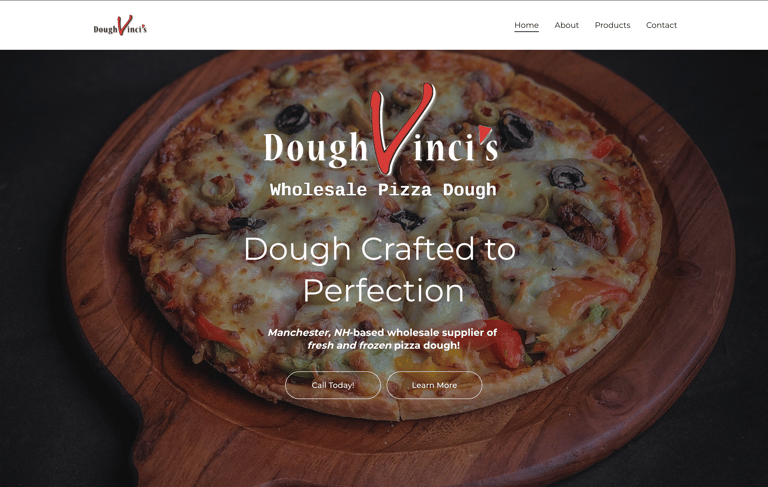The image size is (768, 487).
Task: Open the Home menu item
Action: pos(526,25)
